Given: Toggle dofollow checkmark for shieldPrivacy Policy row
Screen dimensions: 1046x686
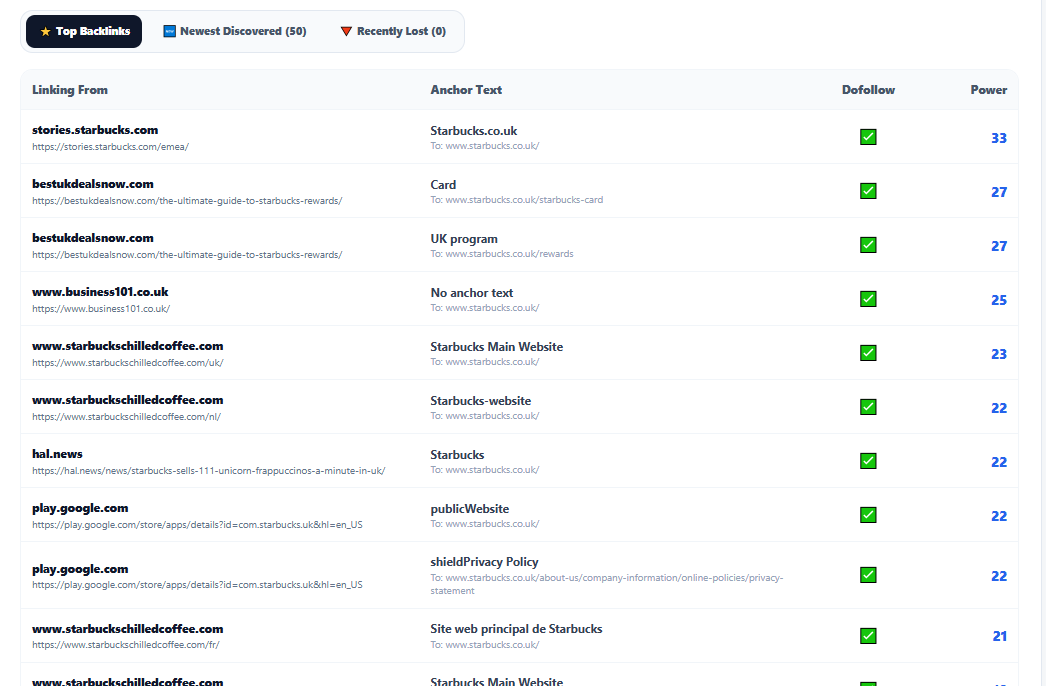Looking at the screenshot, I should coord(868,575).
